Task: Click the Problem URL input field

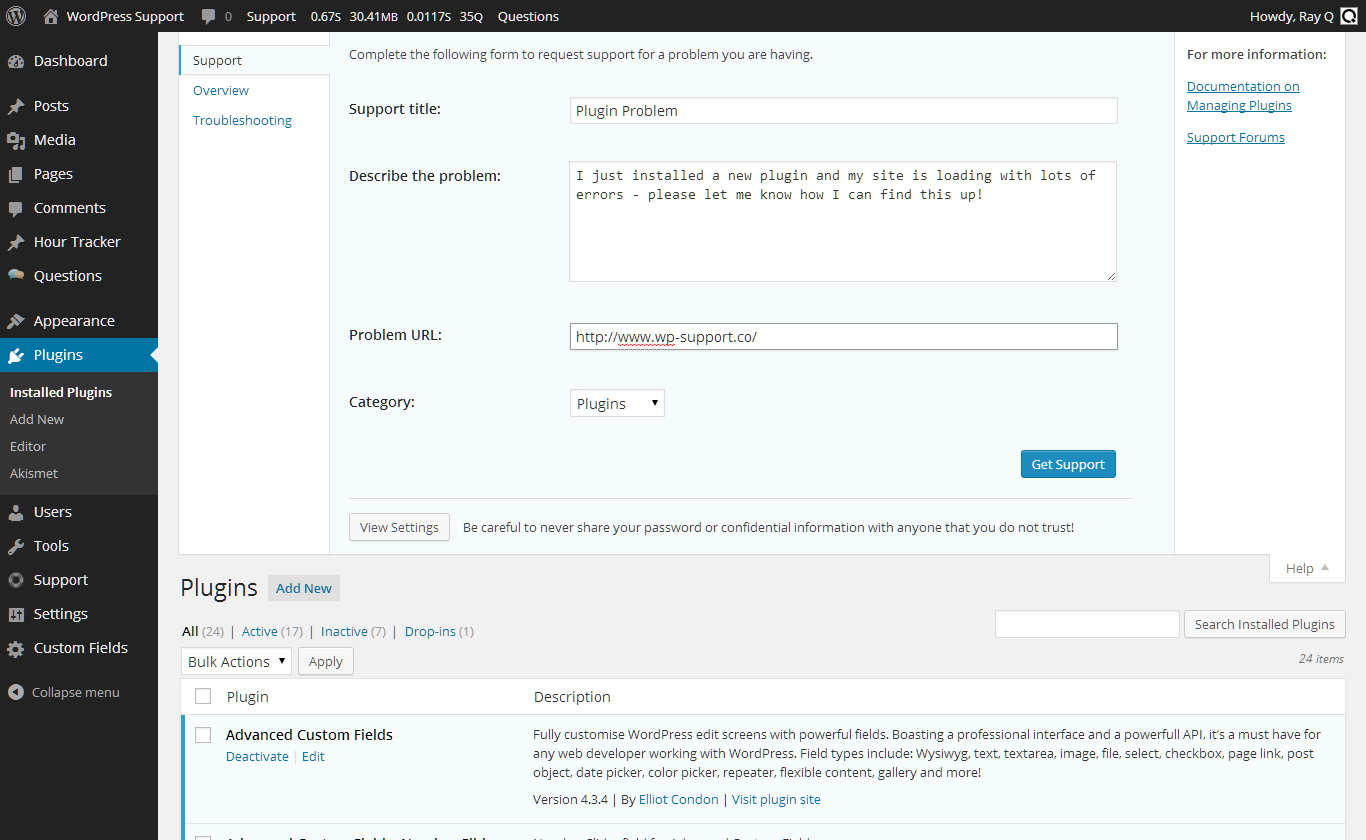Action: [x=843, y=336]
